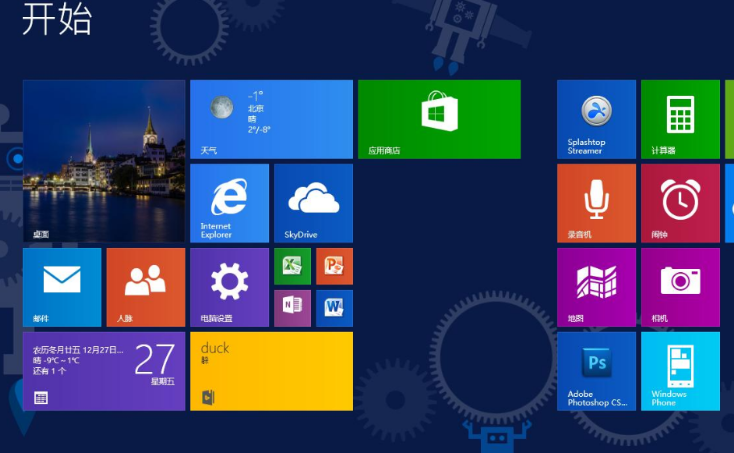The image size is (734, 453).
Task: Launch the 相机 Camera tile
Action: pyautogui.click(x=680, y=287)
